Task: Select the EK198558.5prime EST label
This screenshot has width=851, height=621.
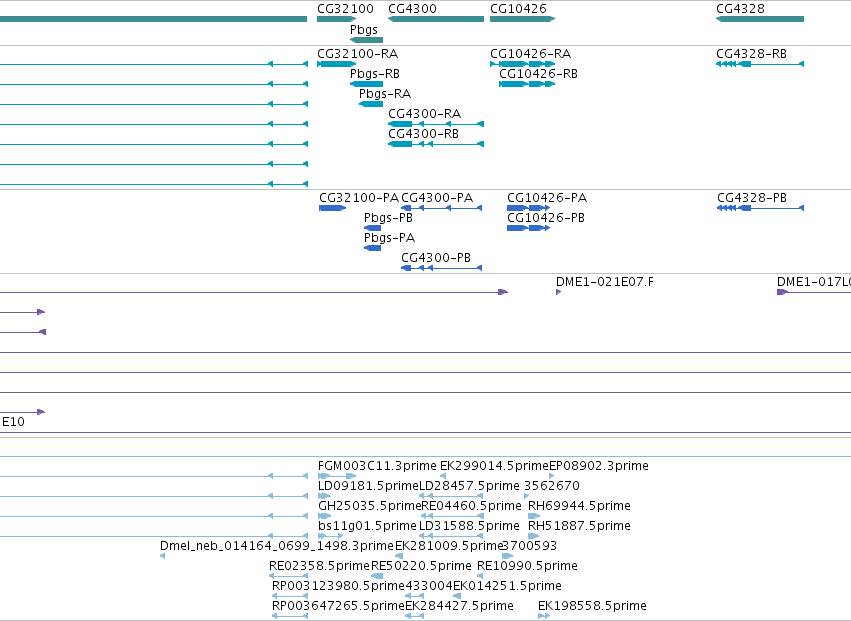Action: [x=592, y=606]
